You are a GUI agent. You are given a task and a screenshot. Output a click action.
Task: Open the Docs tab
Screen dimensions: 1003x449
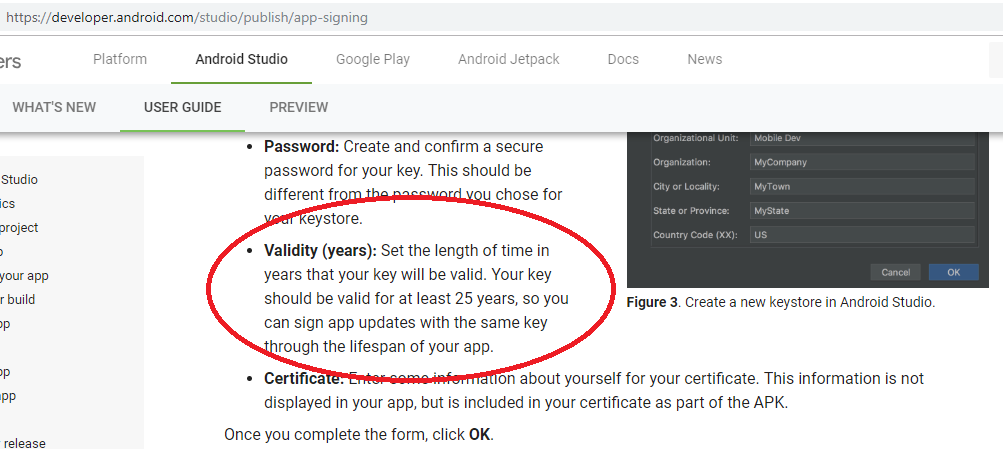tap(623, 59)
